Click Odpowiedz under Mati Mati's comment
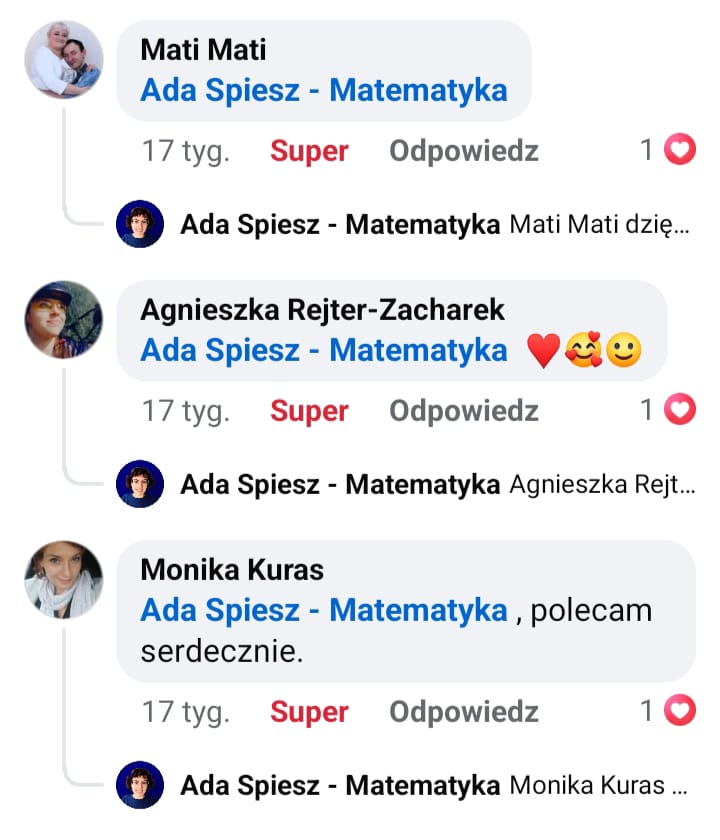720x840 pixels. [463, 151]
